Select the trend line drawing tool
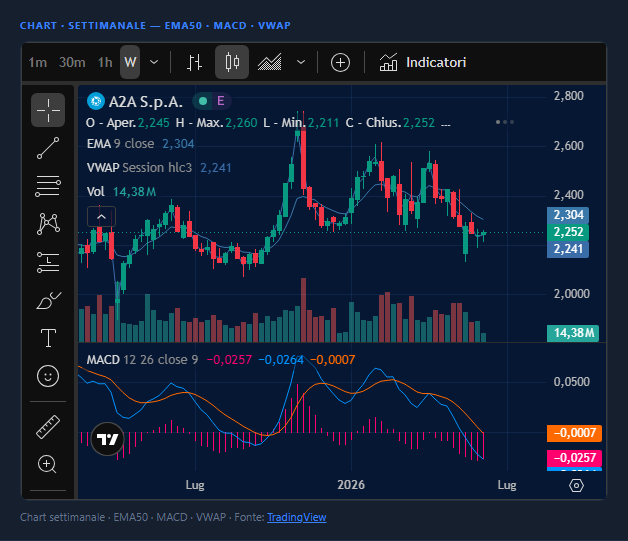Screen dimensions: 628x541 [x=48, y=148]
